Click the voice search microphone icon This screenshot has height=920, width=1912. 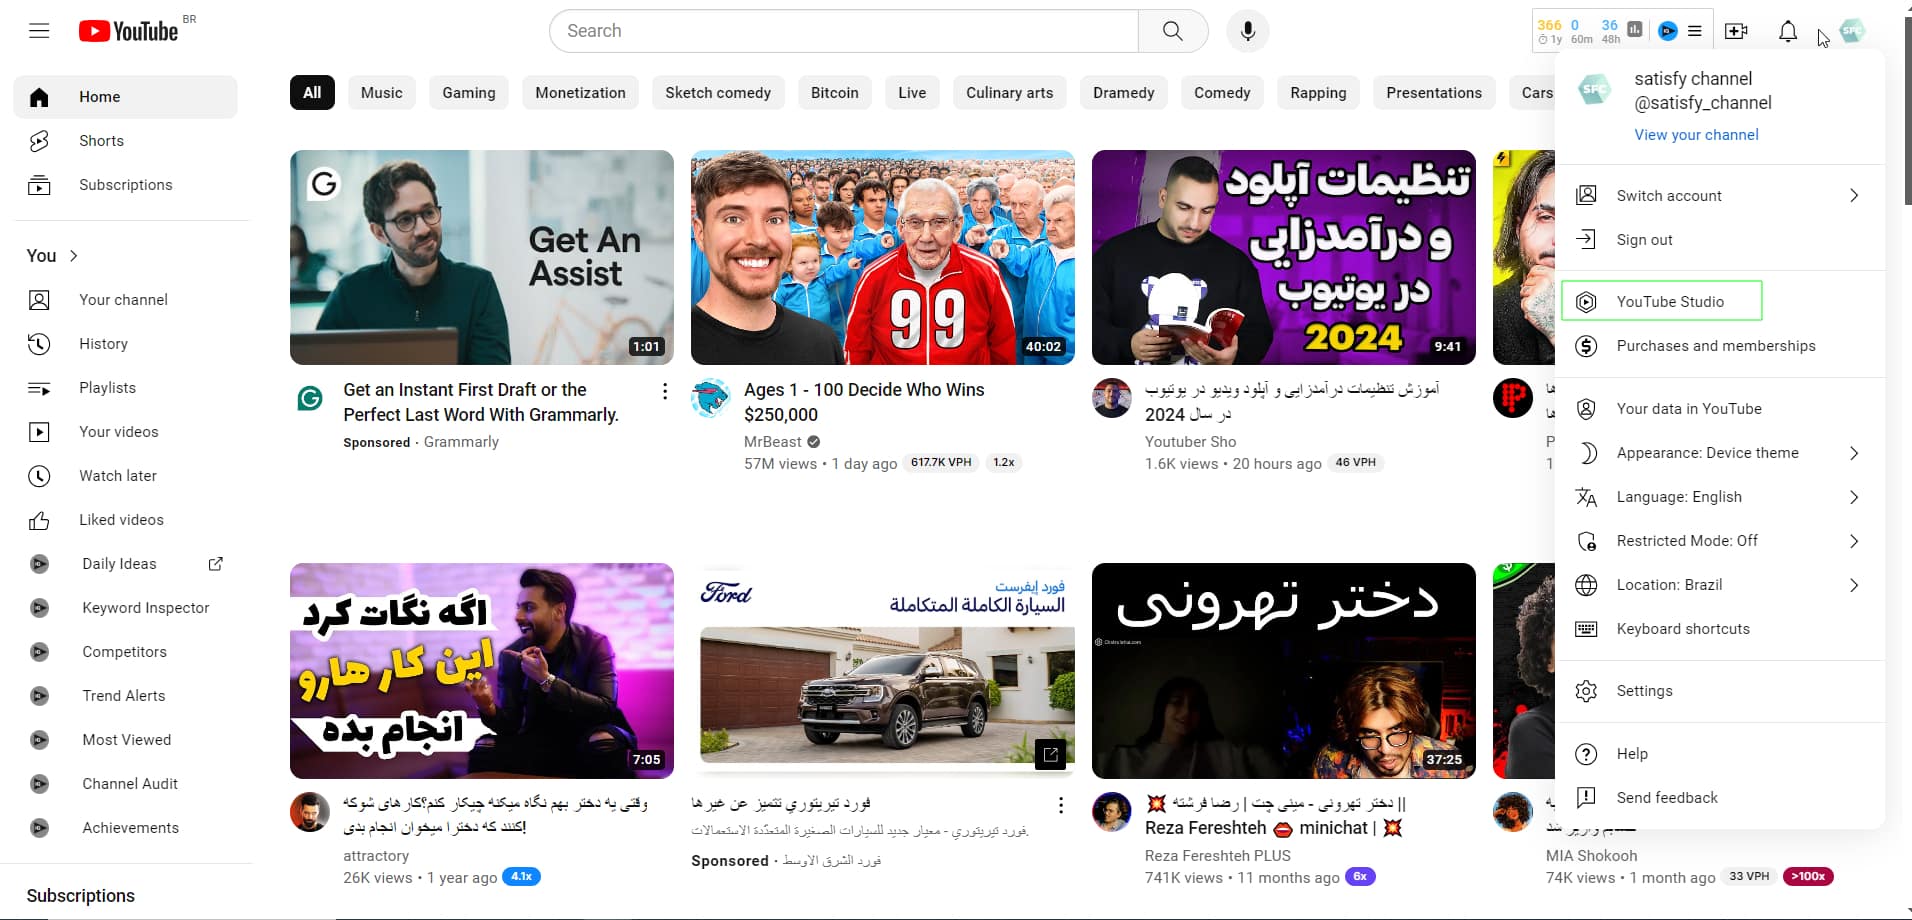[x=1247, y=31]
